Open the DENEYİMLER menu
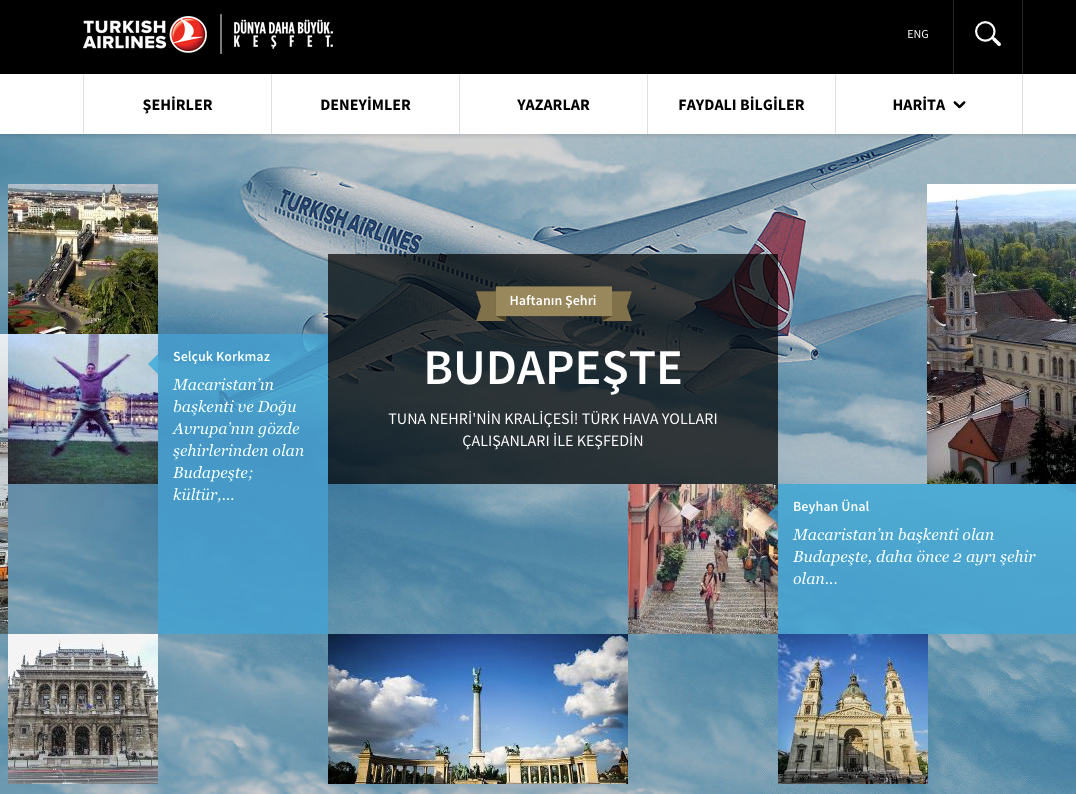The image size is (1076, 794). (x=365, y=104)
